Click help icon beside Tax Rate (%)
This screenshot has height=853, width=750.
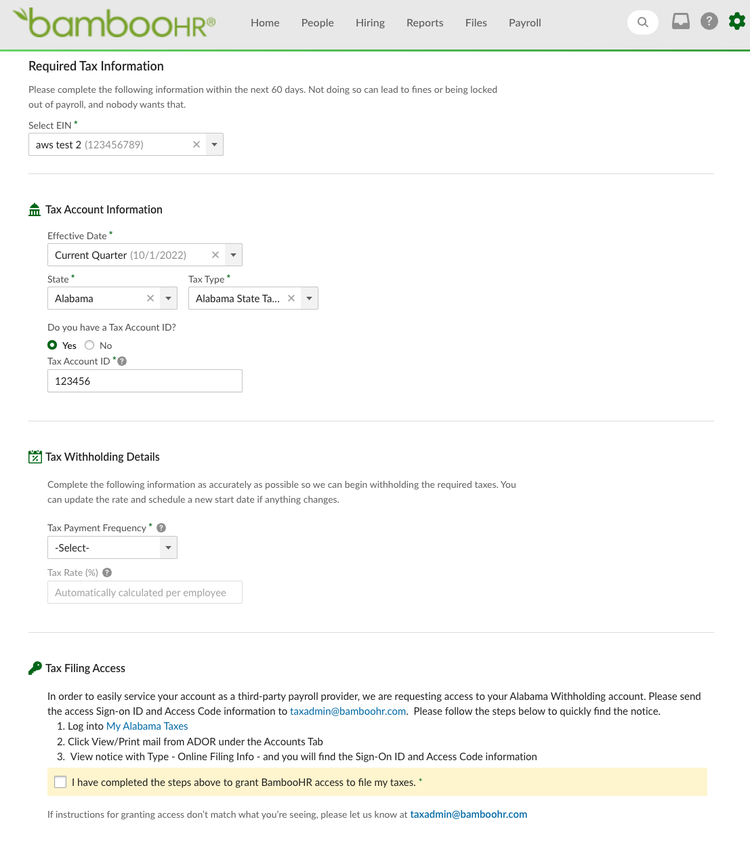coord(107,572)
